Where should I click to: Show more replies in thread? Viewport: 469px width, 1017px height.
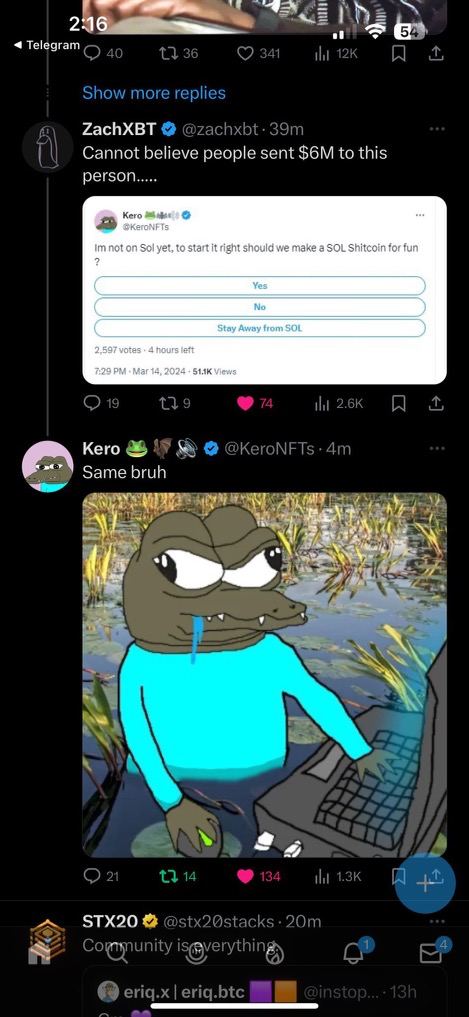[x=154, y=93]
